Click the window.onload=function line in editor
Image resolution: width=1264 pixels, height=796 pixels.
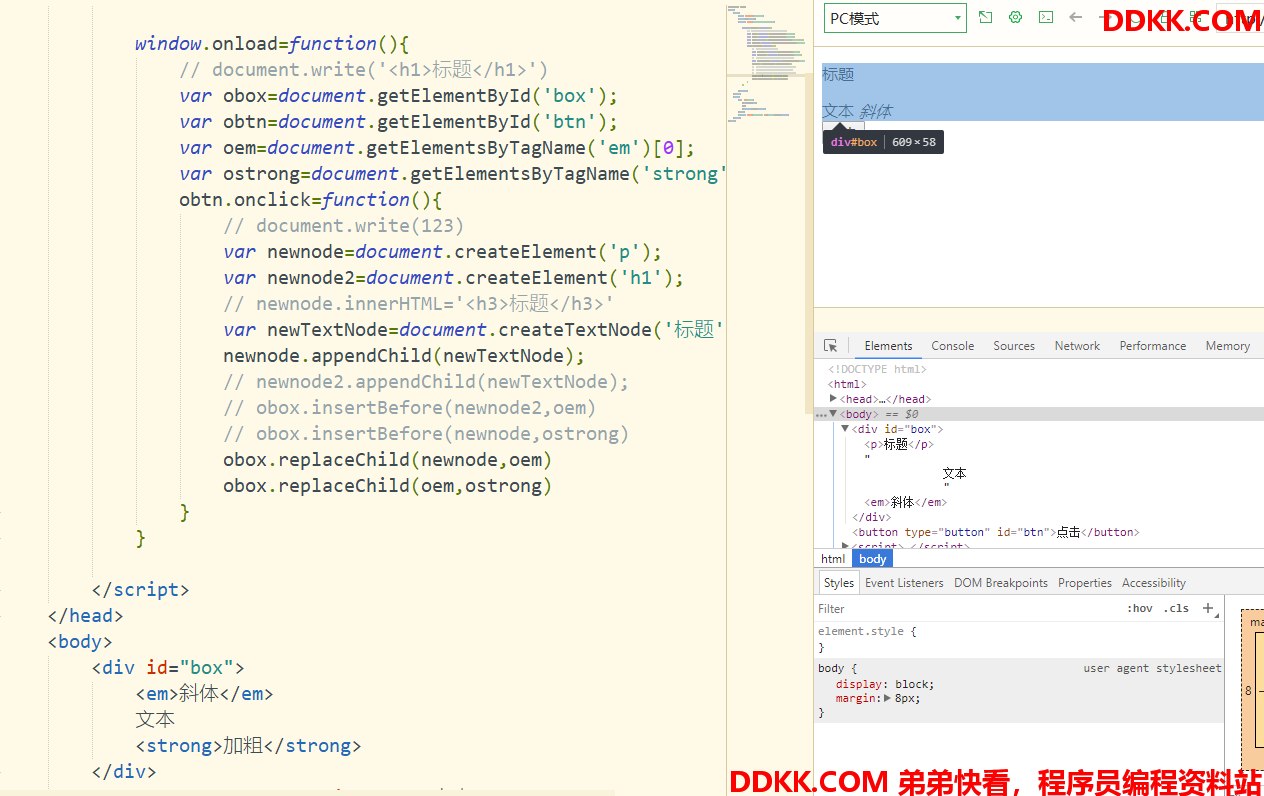point(272,44)
